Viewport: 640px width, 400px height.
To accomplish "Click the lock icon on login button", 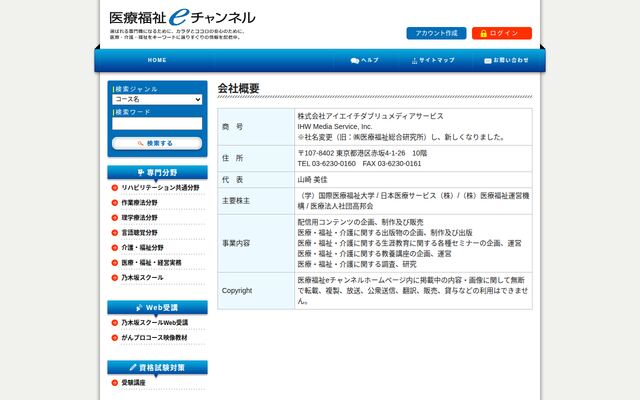I will pos(483,33).
